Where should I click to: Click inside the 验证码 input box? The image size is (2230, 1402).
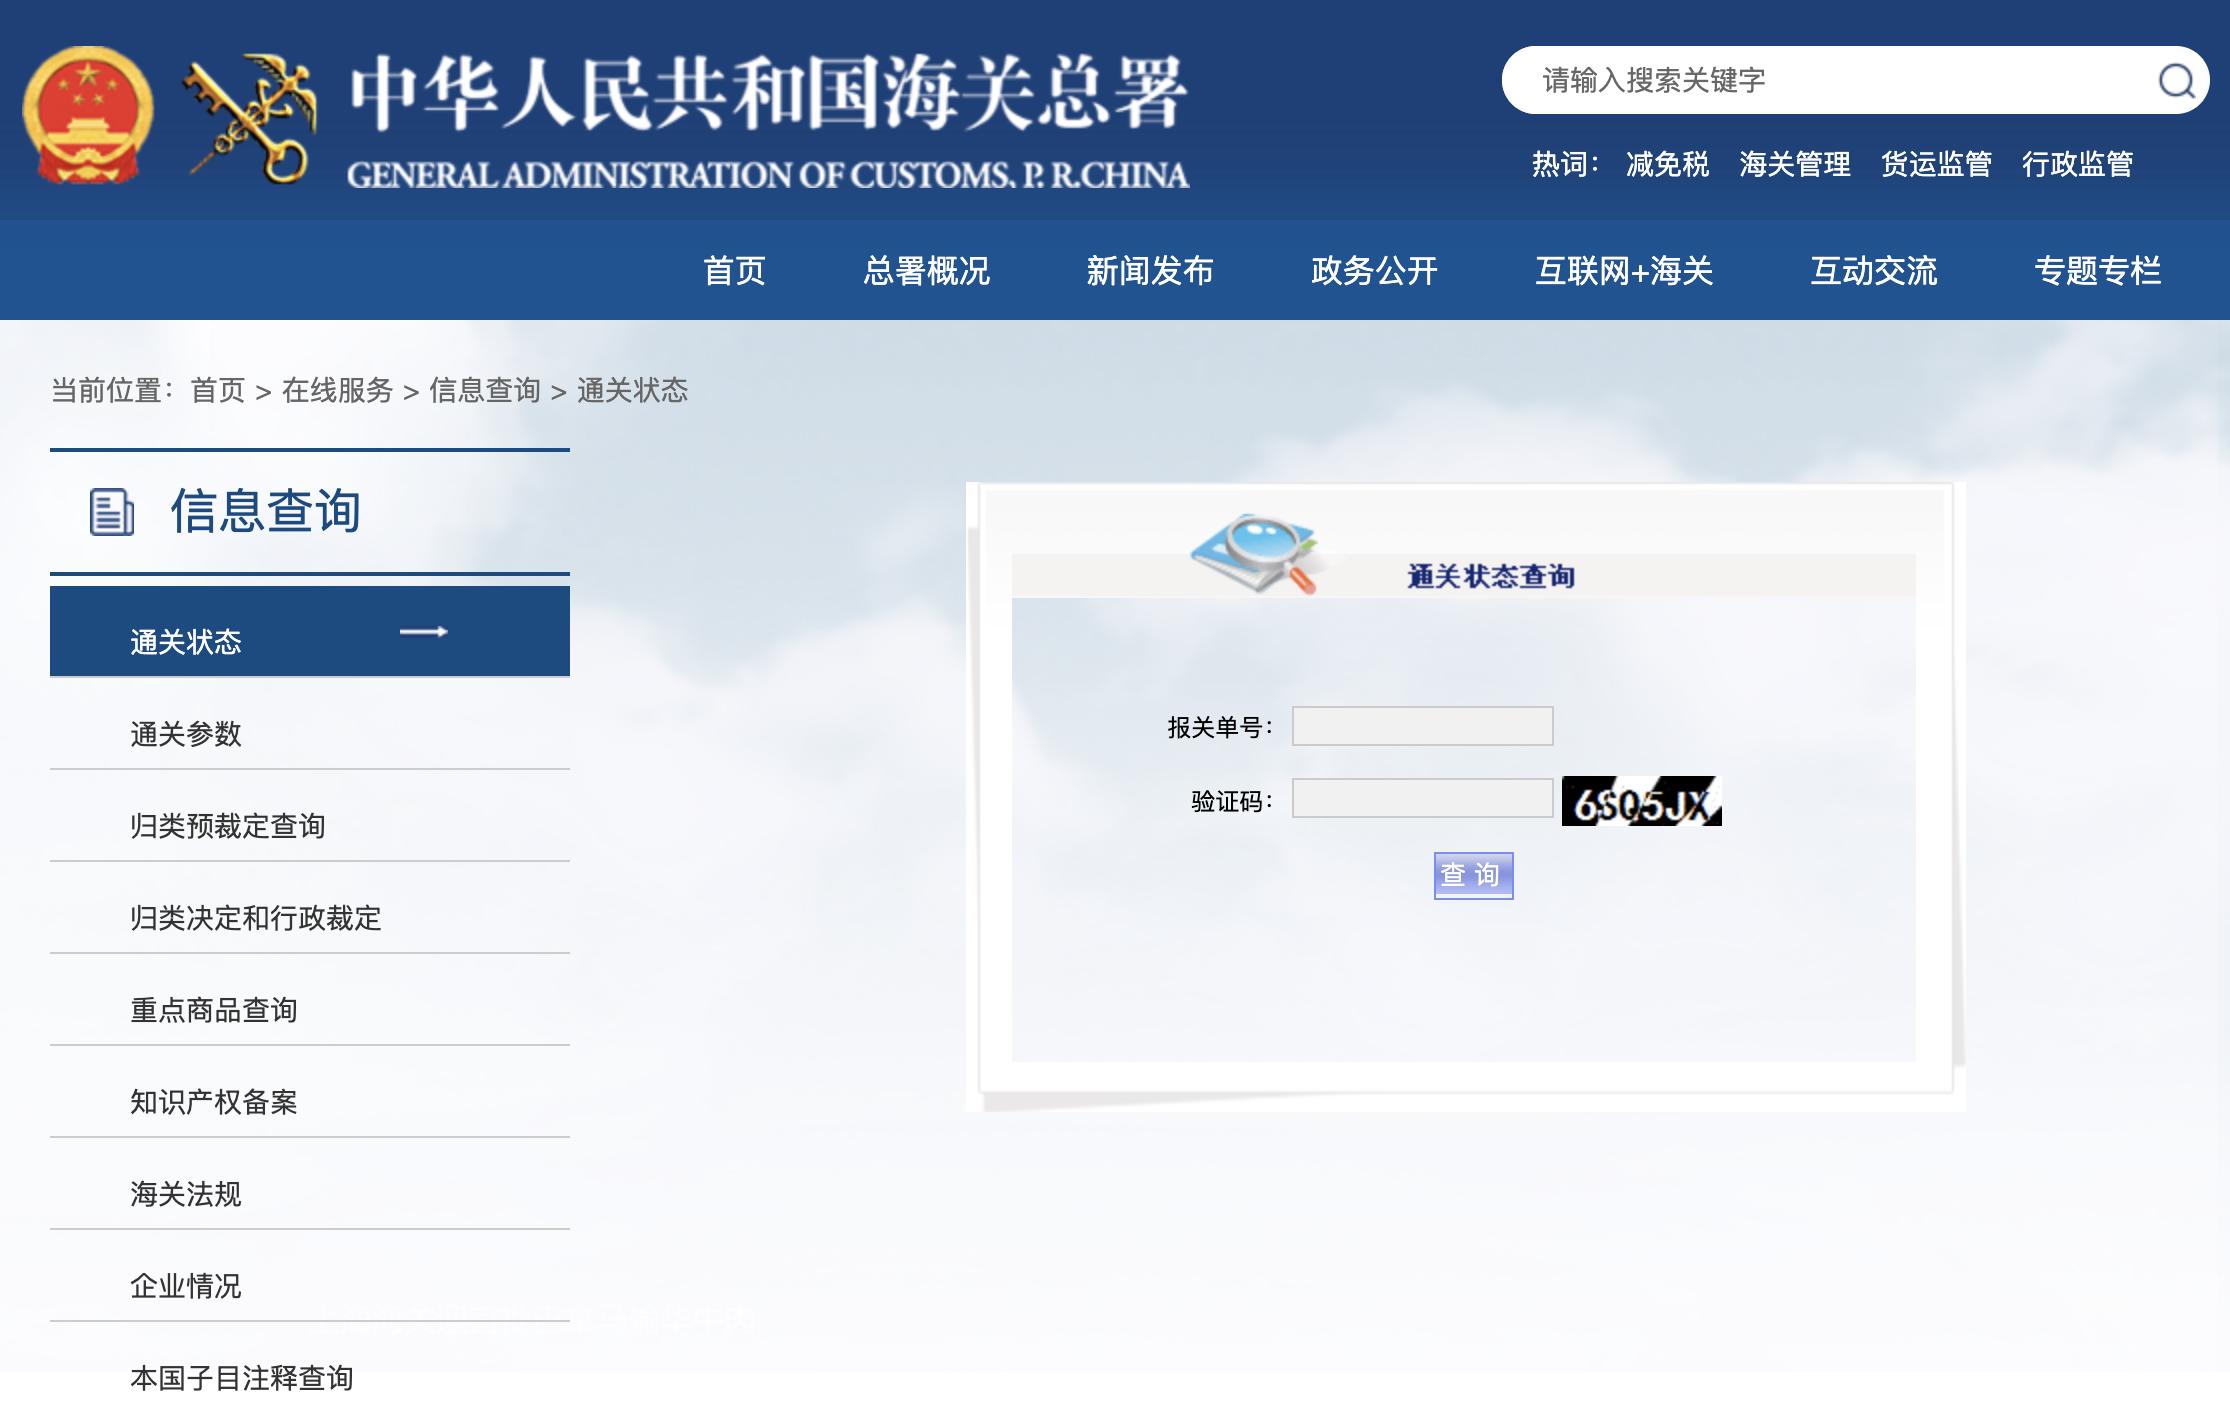(x=1422, y=799)
